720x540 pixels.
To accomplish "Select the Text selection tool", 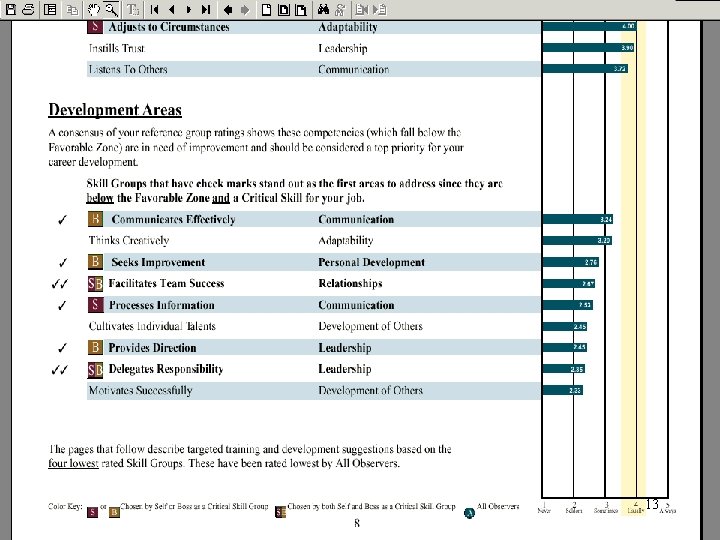I will point(133,9).
